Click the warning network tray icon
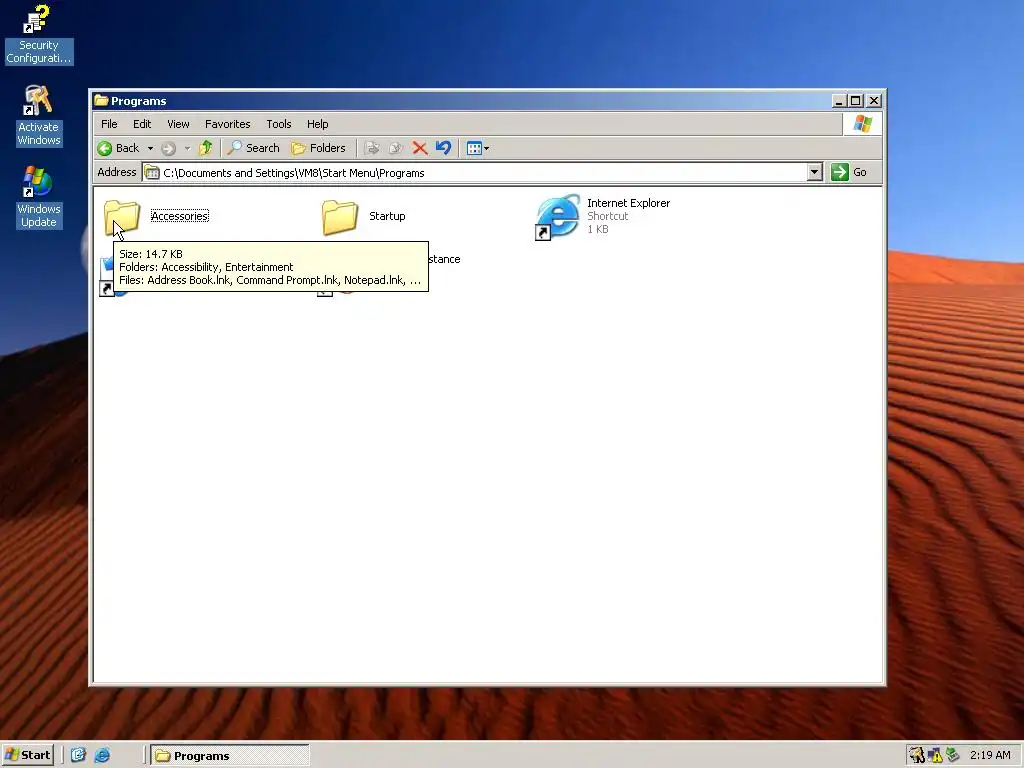 pos(935,755)
